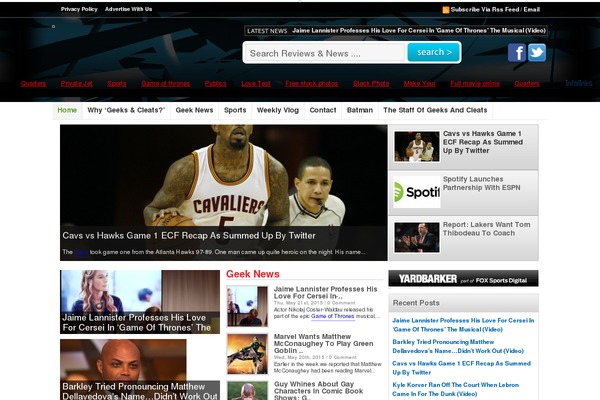This screenshot has width=600, height=400.
Task: Open the Privacy Policy link
Action: tap(79, 9)
